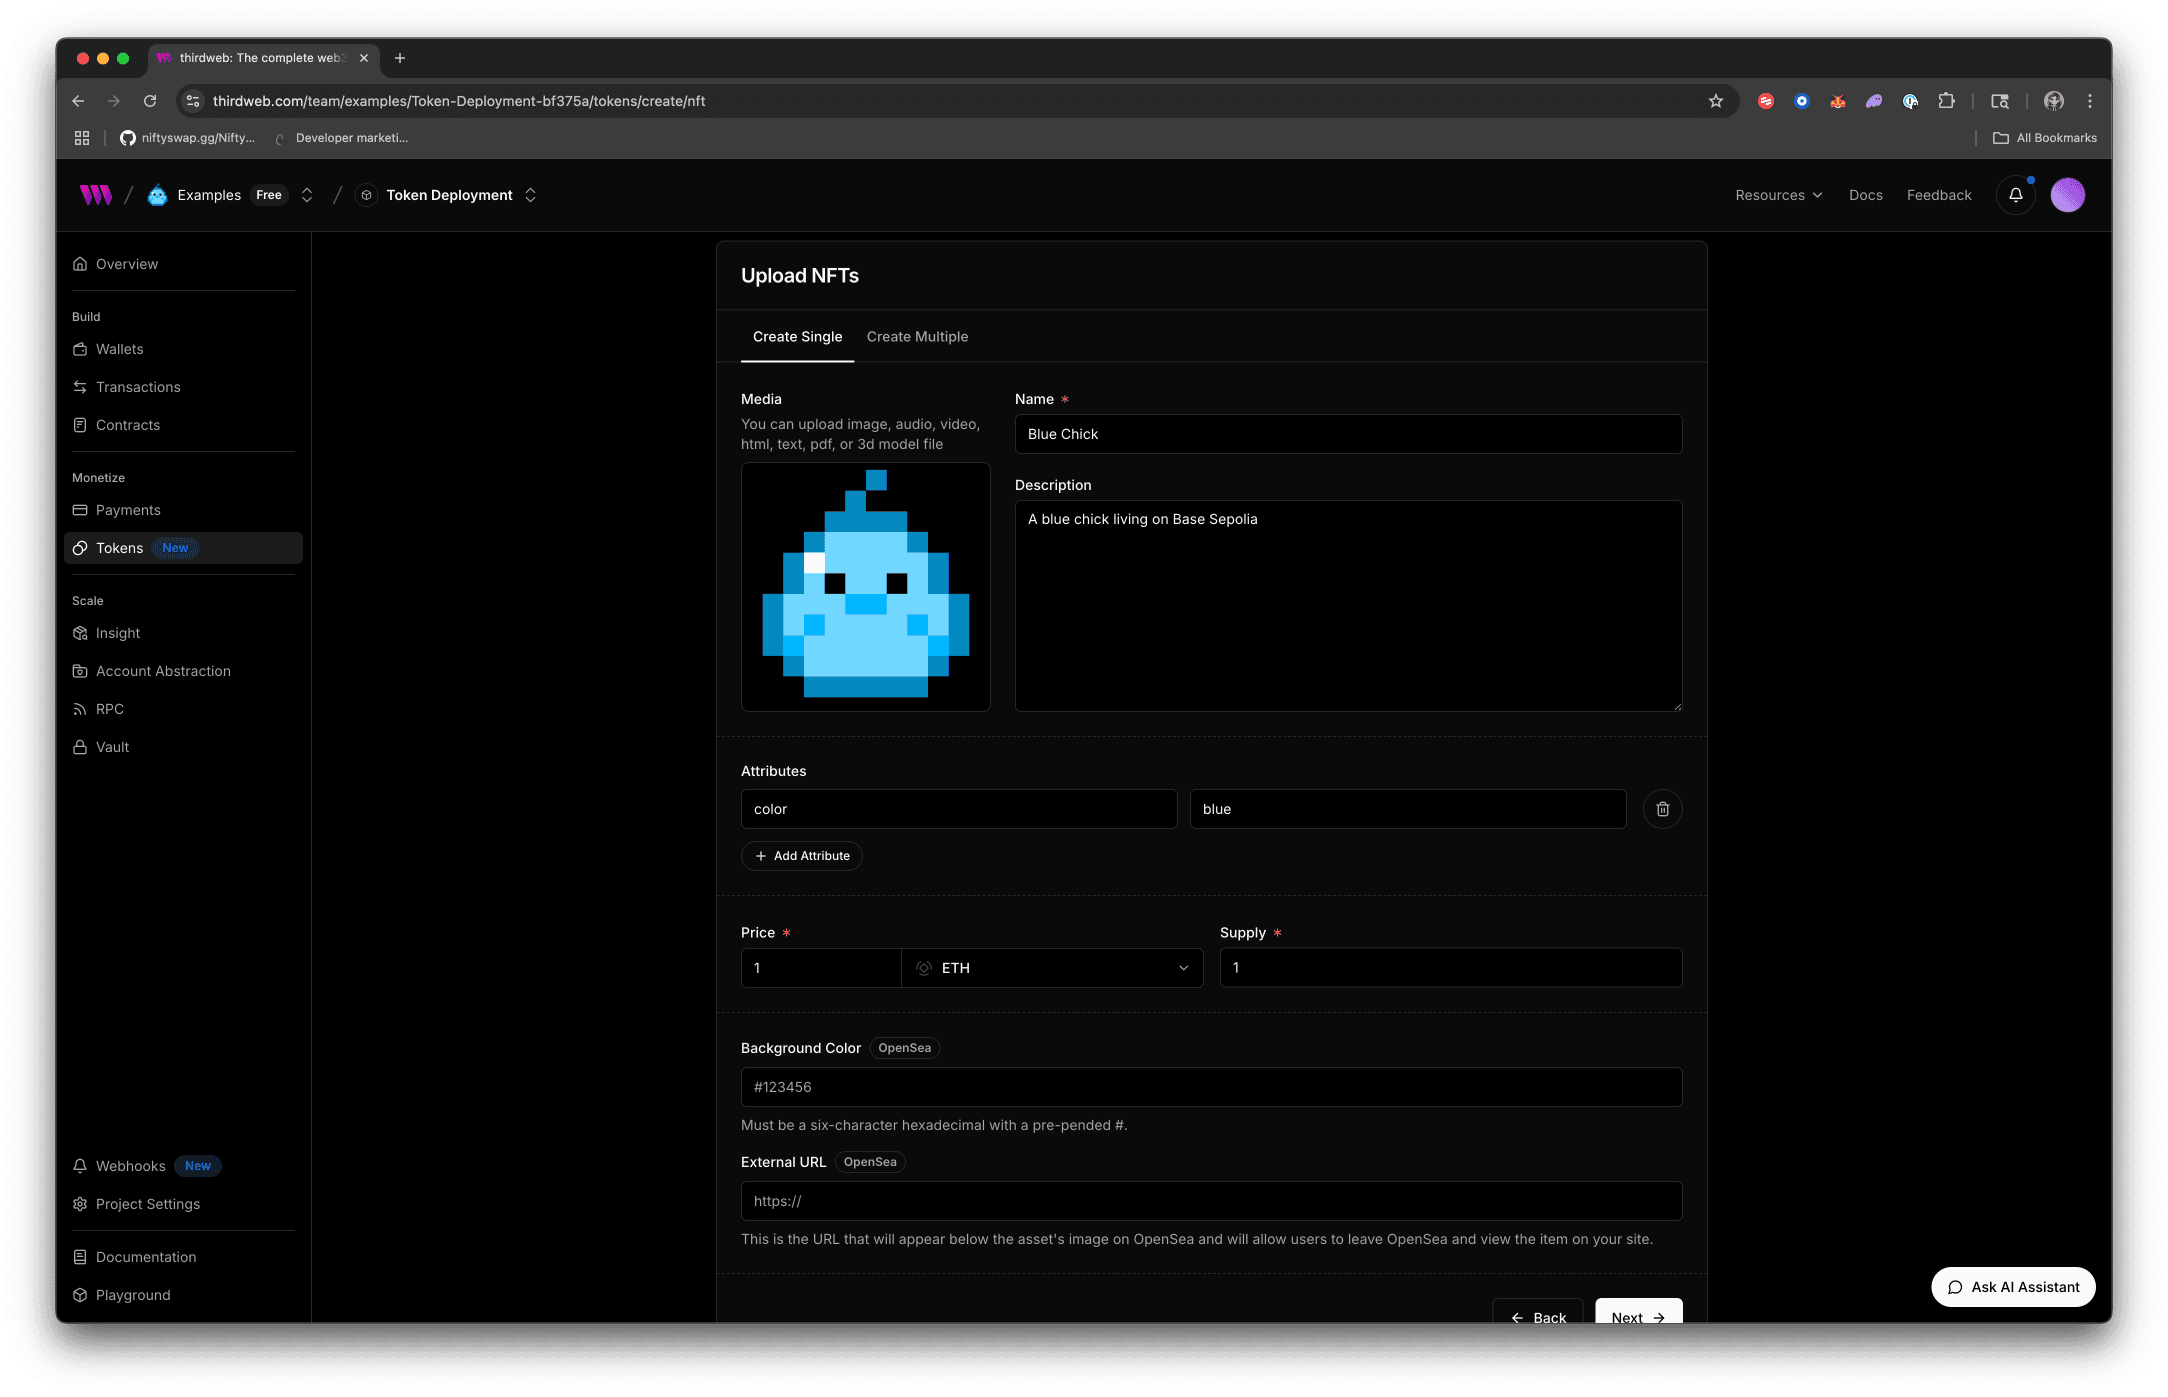2168x1397 pixels.
Task: Open the notifications bell
Action: coord(2015,195)
